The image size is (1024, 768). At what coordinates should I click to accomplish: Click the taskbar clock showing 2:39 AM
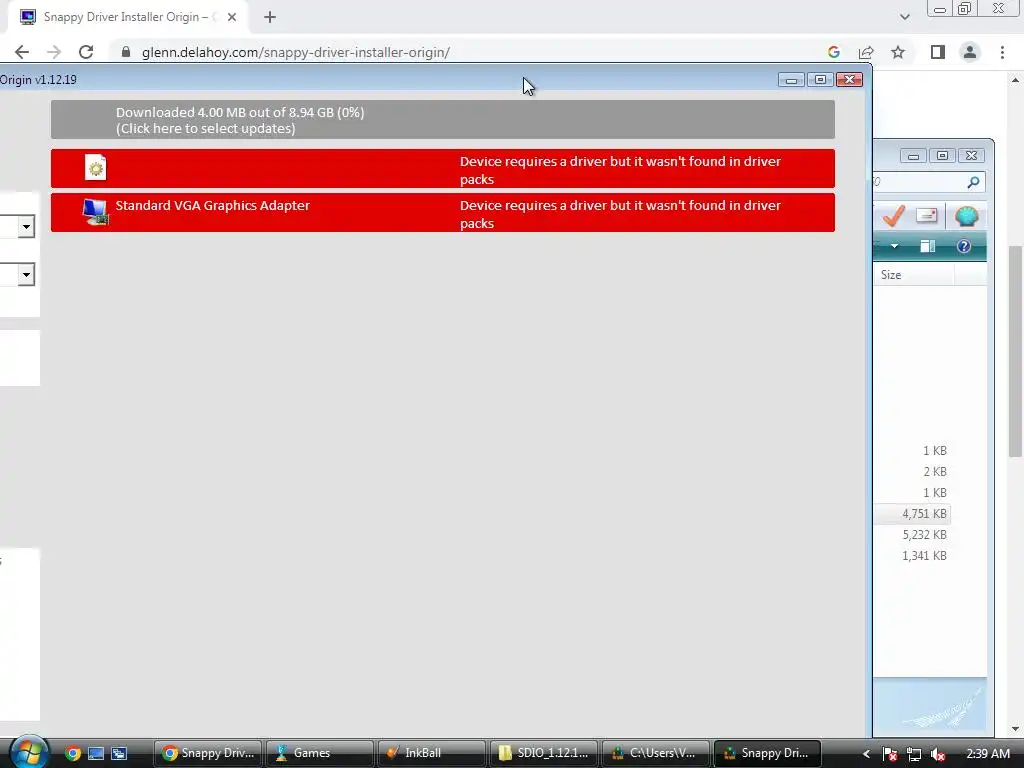tap(988, 754)
